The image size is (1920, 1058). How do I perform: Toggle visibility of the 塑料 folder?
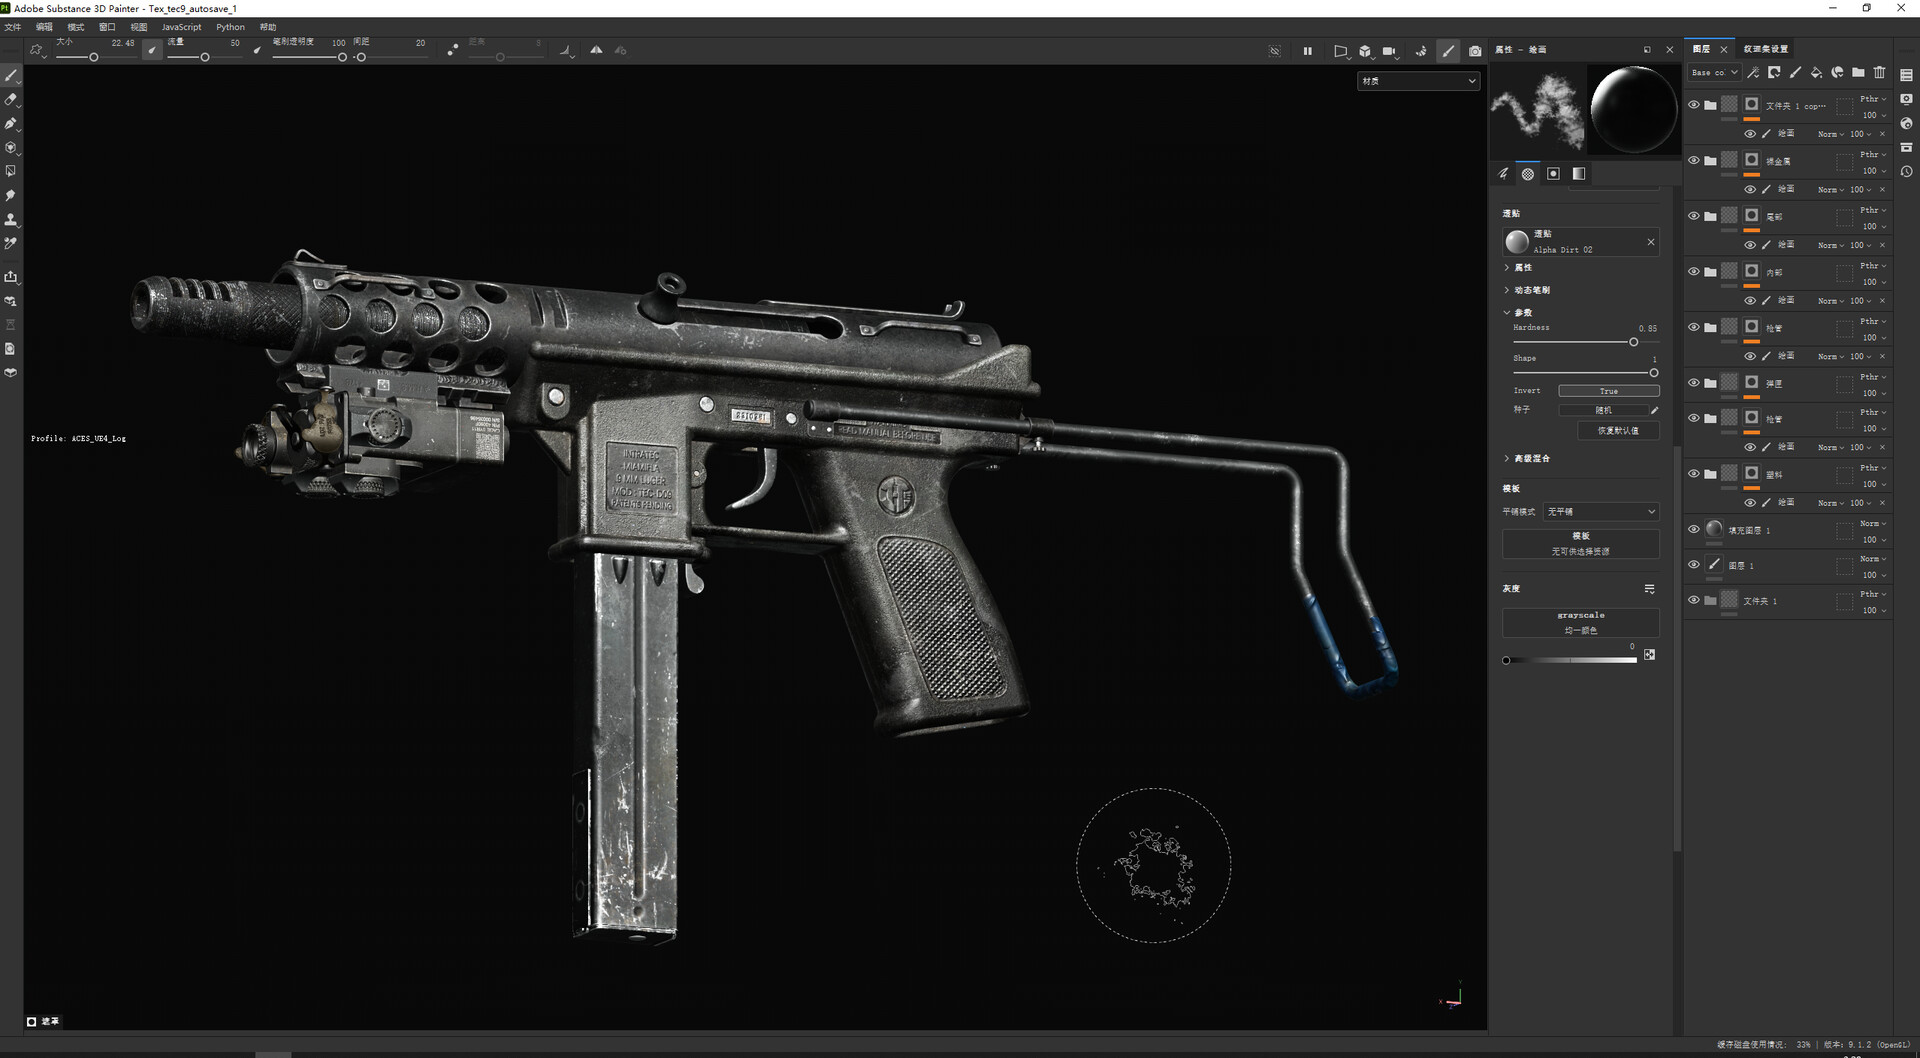coord(1692,473)
